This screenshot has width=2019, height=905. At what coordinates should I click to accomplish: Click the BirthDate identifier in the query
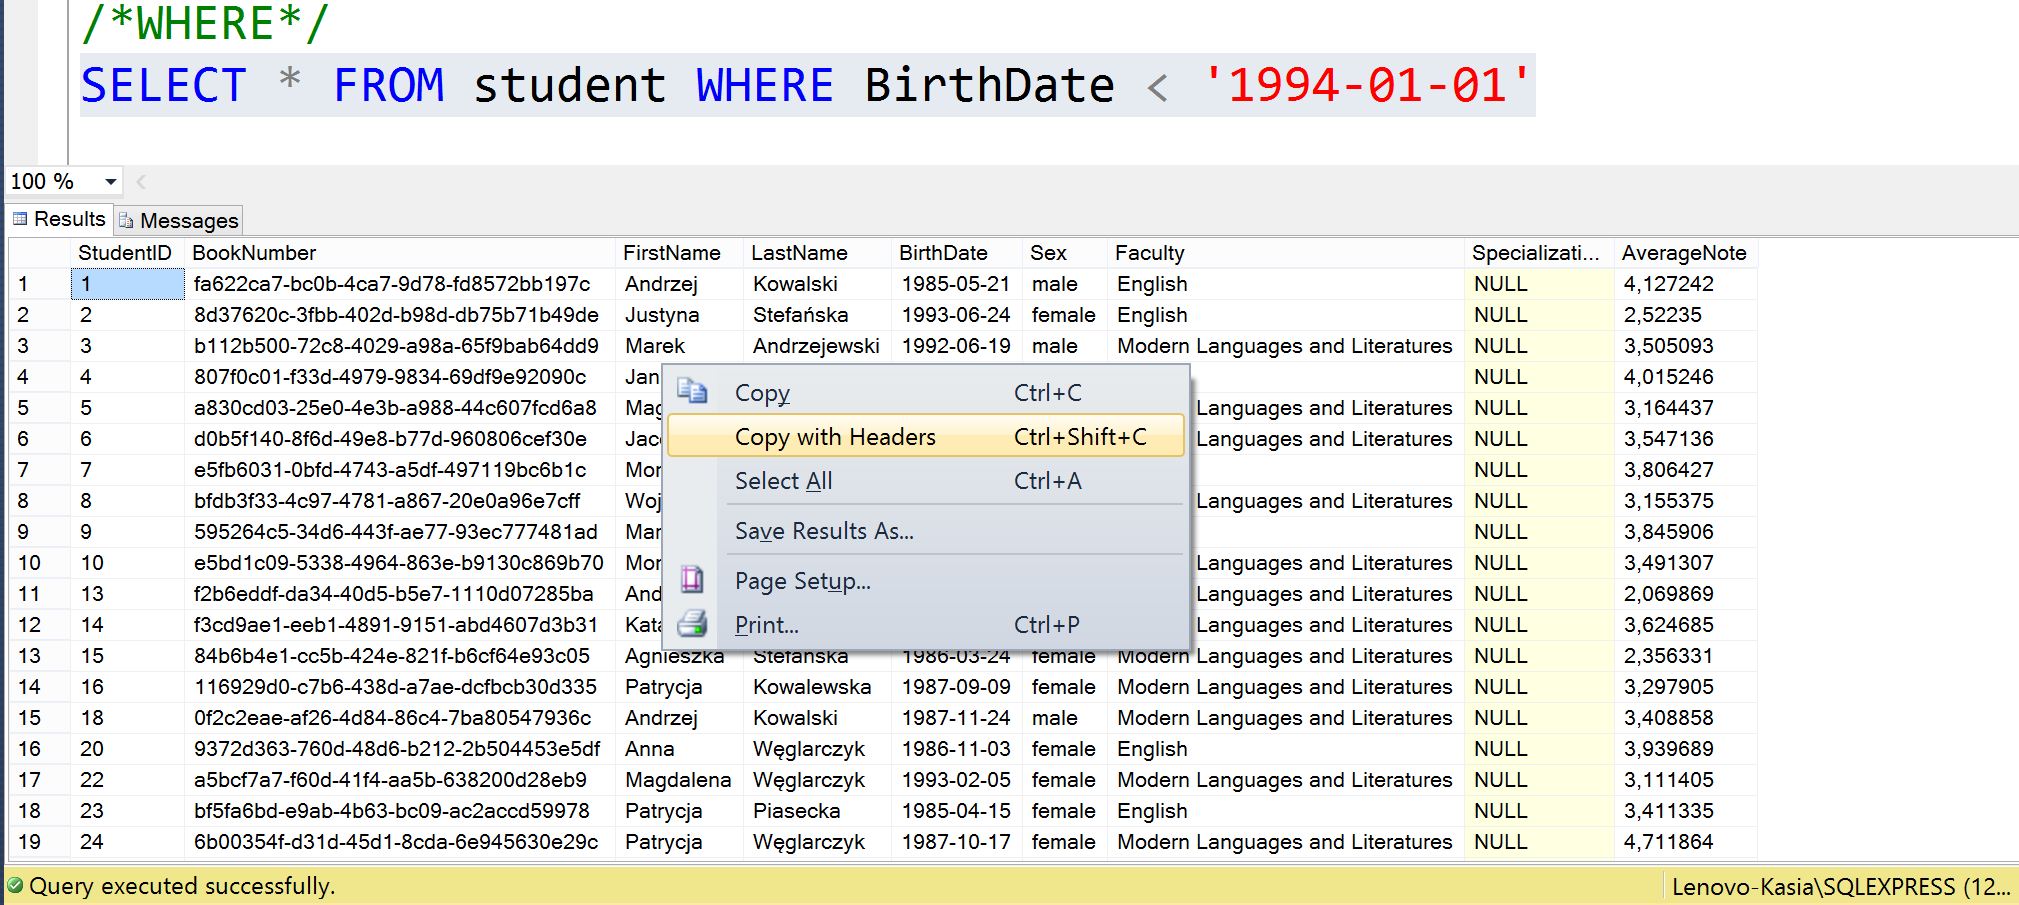990,85
